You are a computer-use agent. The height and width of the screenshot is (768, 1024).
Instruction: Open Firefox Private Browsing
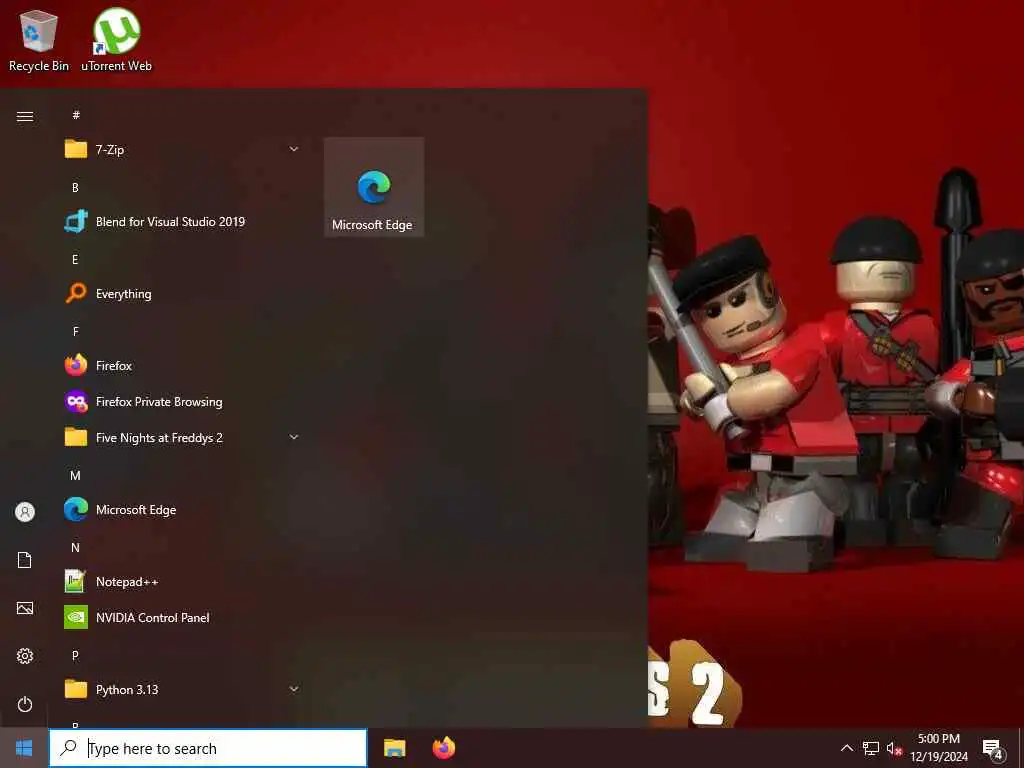[182, 402]
